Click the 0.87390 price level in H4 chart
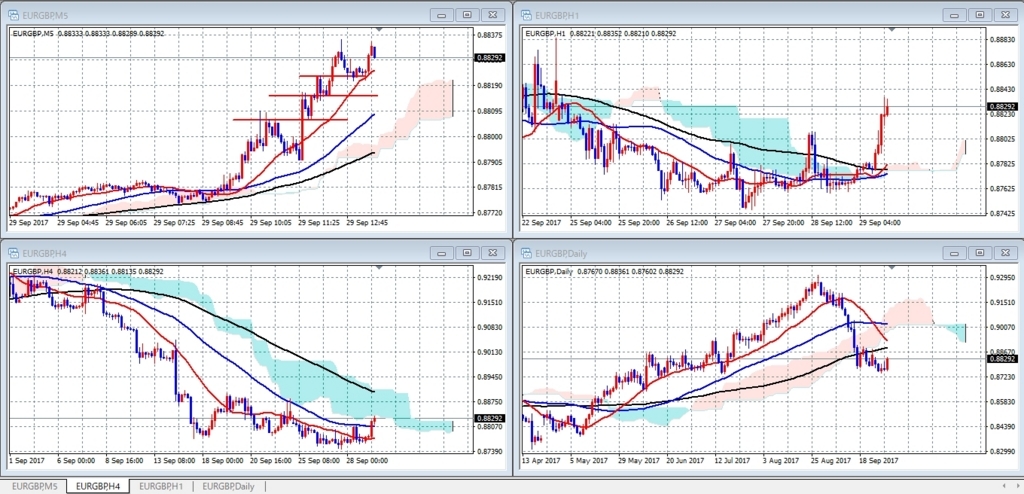Screen dimensions: 1024x494 (489, 452)
